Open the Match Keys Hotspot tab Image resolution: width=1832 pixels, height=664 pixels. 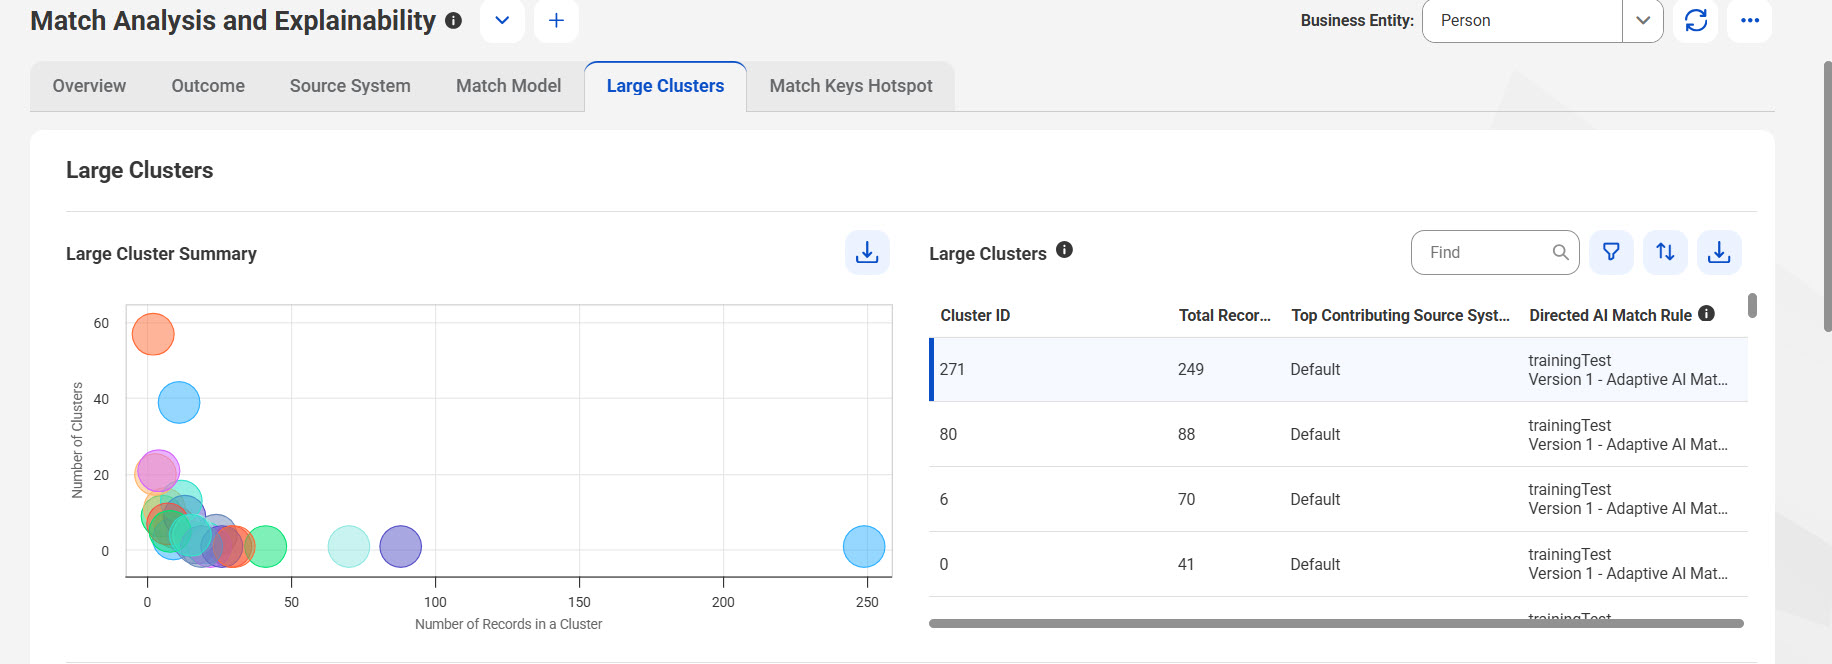click(x=851, y=86)
